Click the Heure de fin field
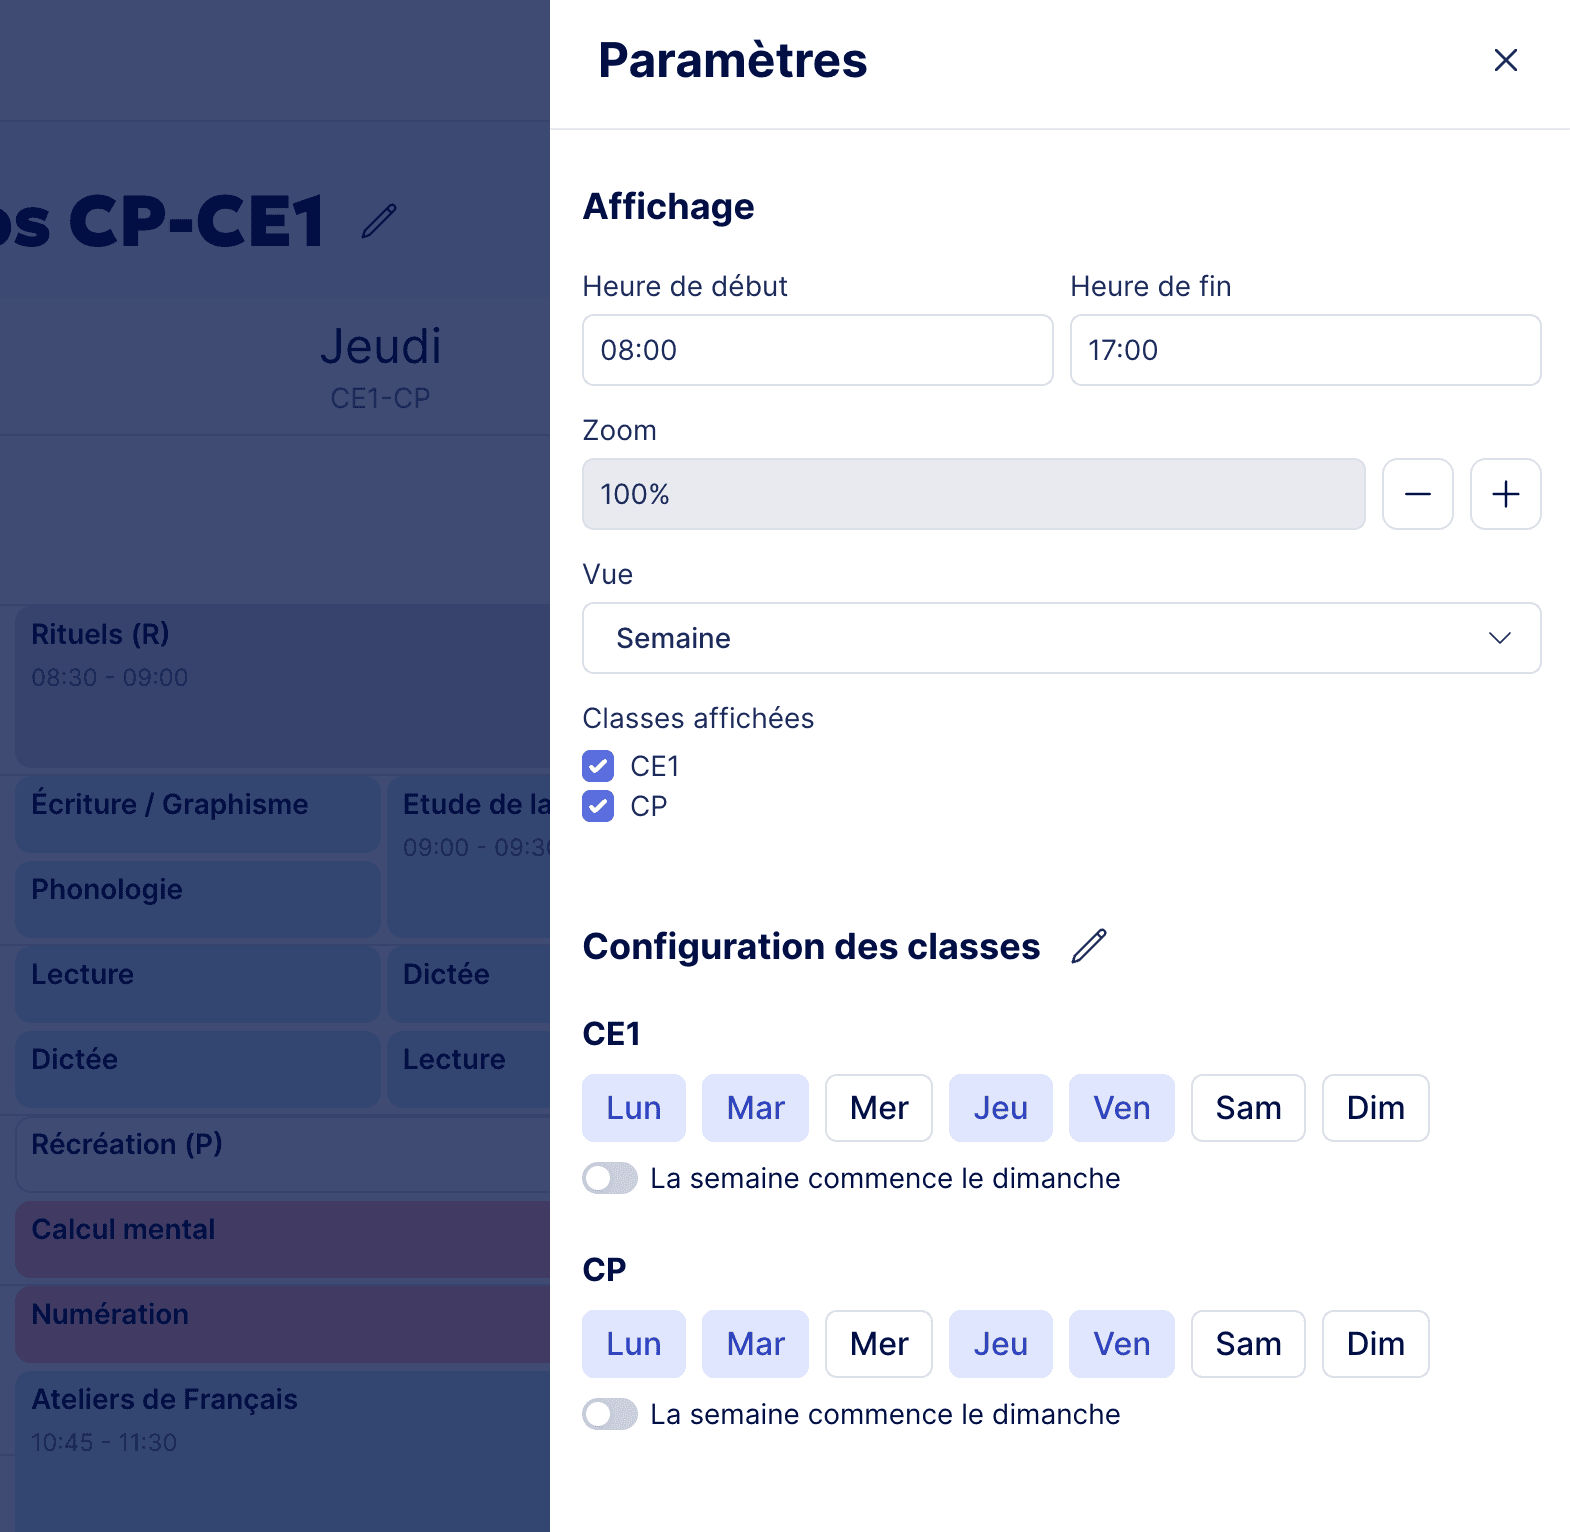The height and width of the screenshot is (1532, 1570). [x=1305, y=350]
